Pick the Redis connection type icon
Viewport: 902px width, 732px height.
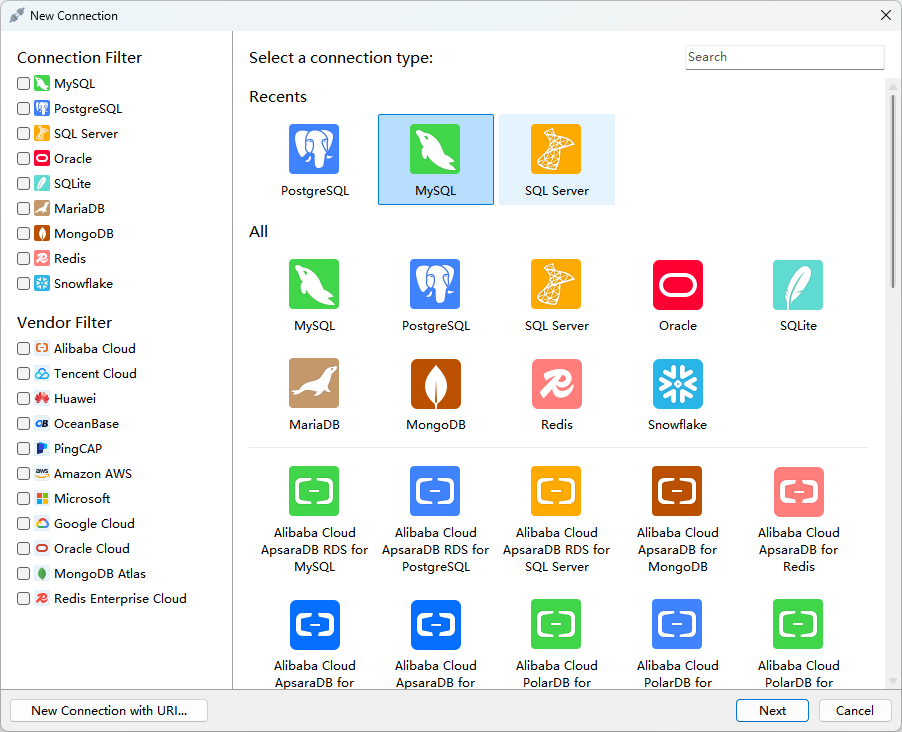coord(557,384)
